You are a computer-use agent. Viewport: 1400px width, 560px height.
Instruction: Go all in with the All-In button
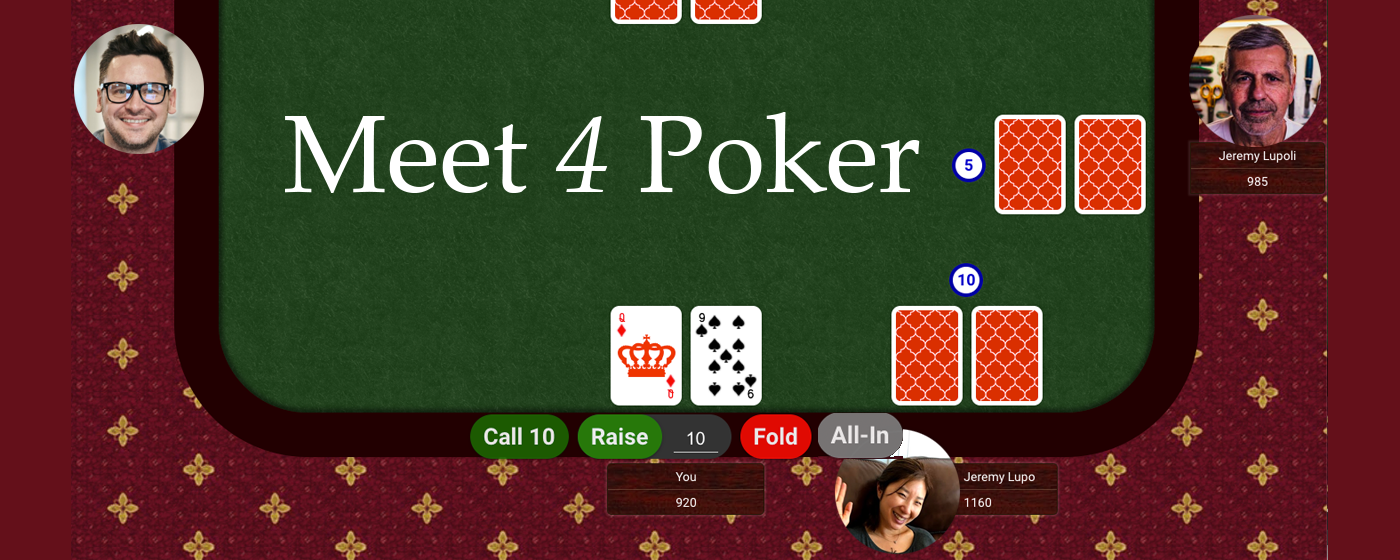pyautogui.click(x=860, y=435)
